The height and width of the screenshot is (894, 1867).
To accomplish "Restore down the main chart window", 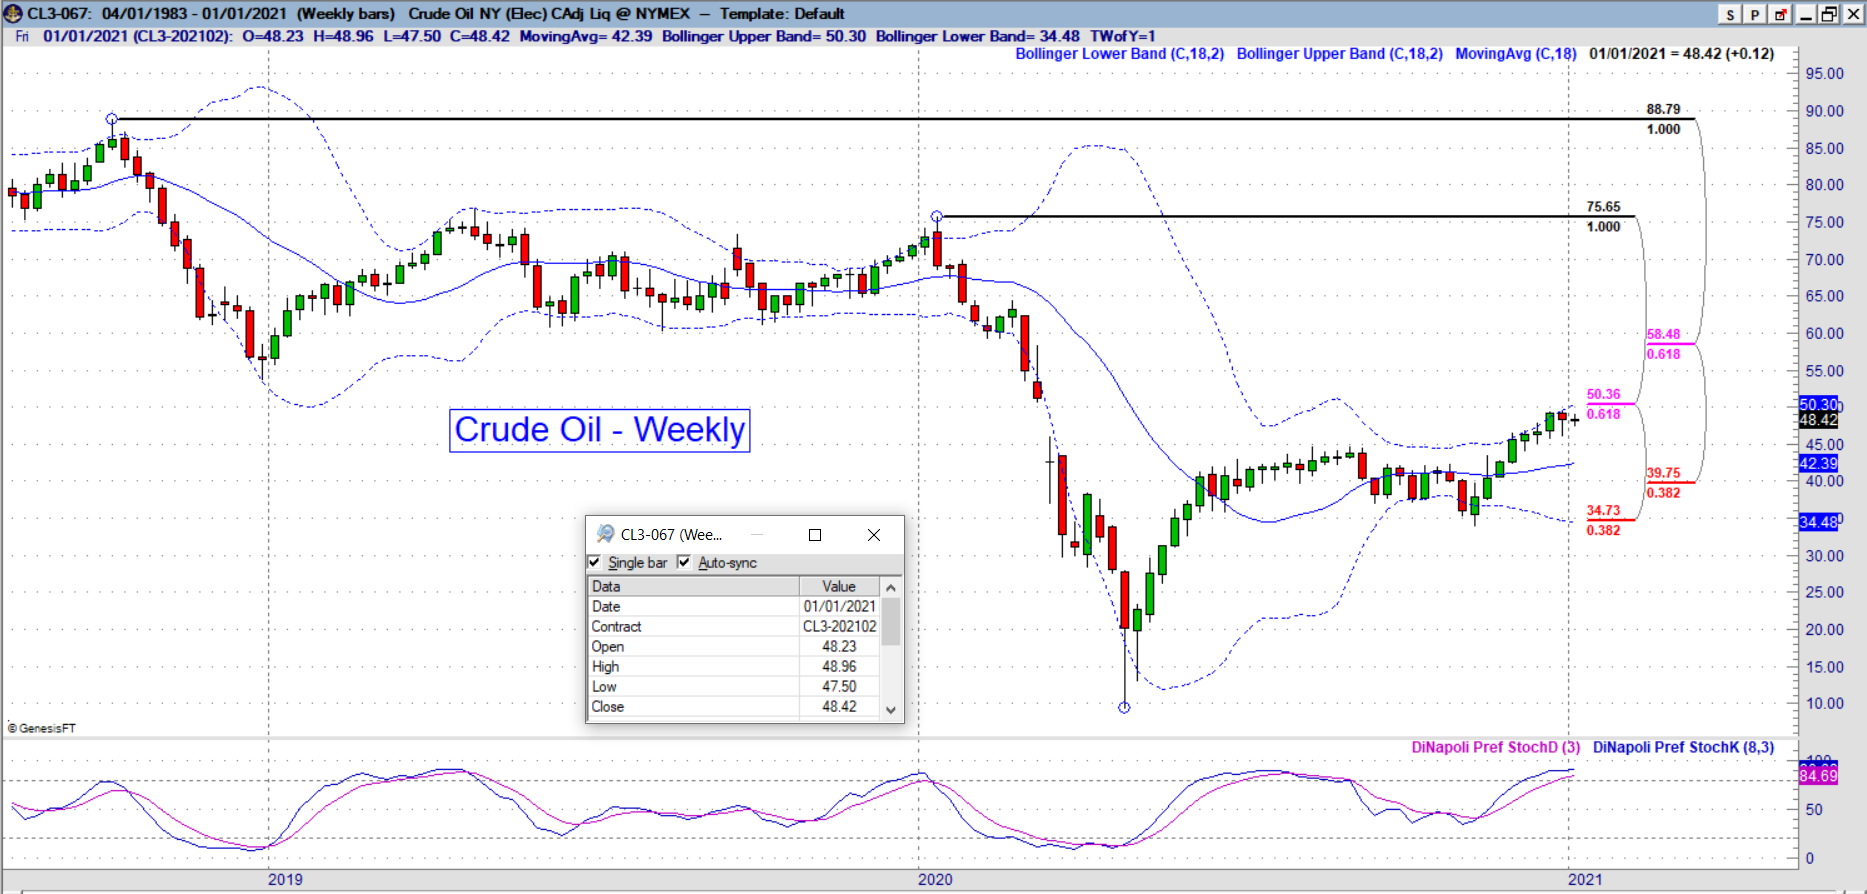I will point(1829,14).
